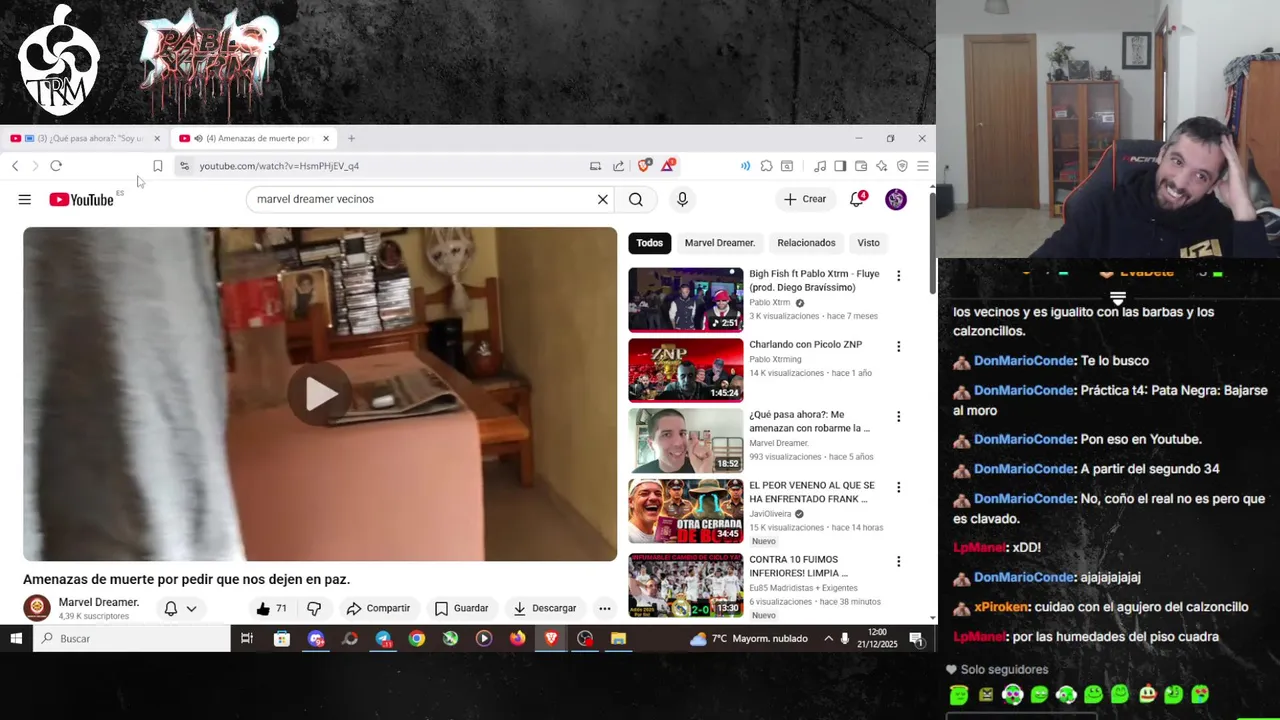Share this page from the address bar
The image size is (1280, 720).
pyautogui.click(x=618, y=166)
